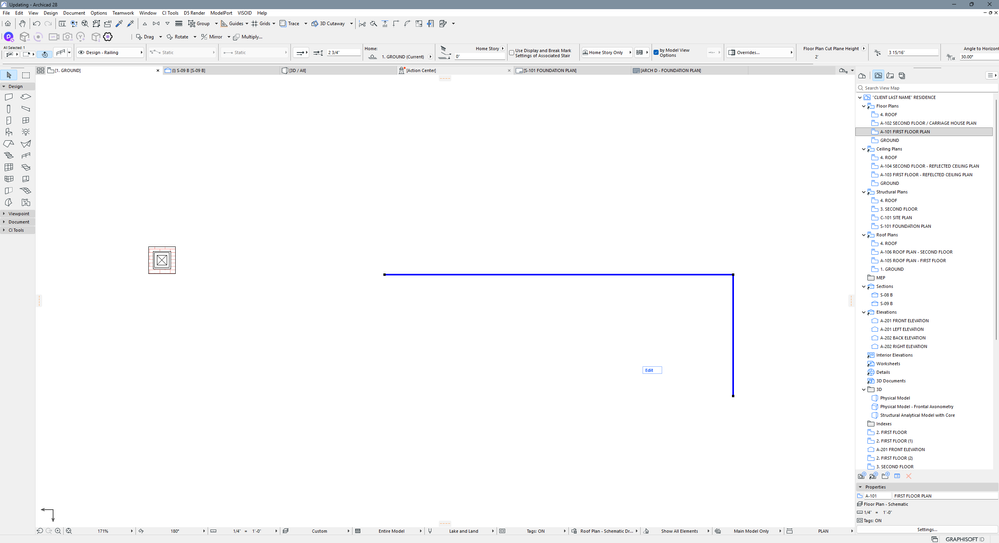This screenshot has width=999, height=543.
Task: Open the File menu
Action: [6, 13]
